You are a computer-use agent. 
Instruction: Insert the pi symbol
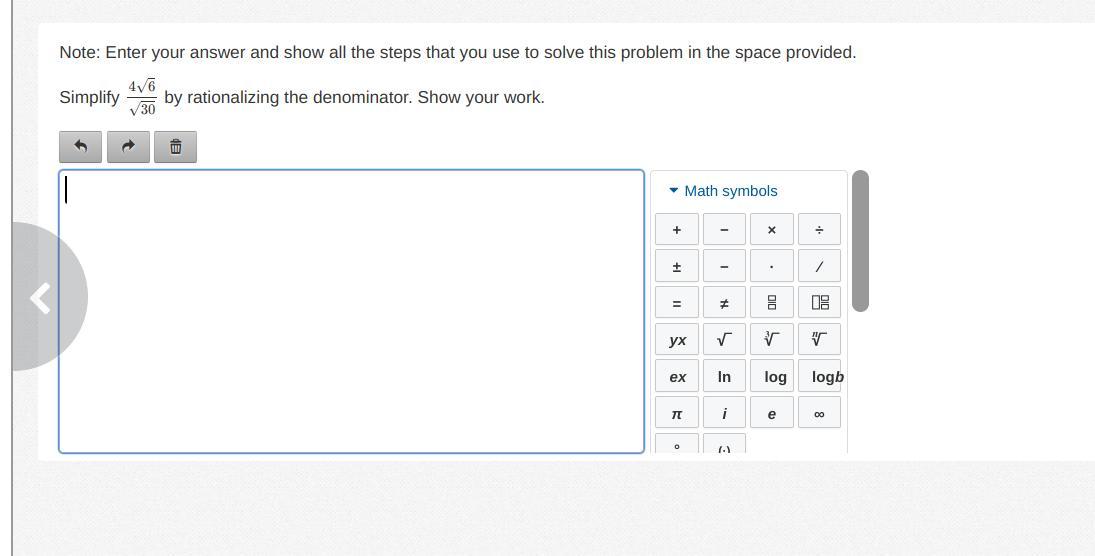pyautogui.click(x=677, y=413)
